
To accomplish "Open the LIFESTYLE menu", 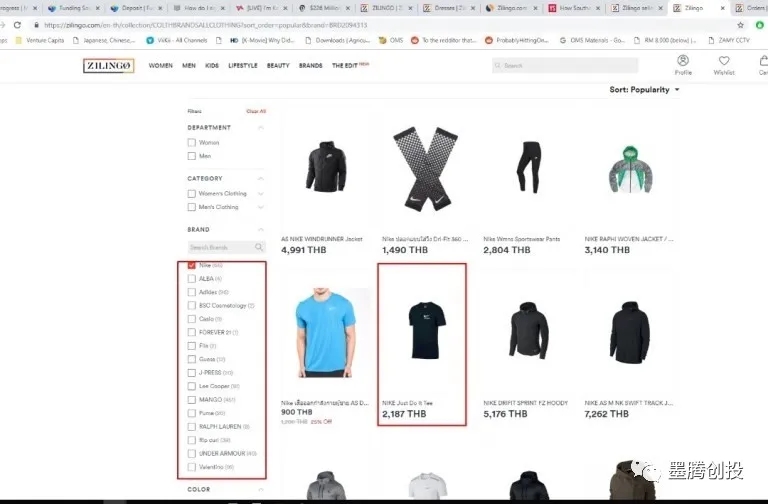I will (242, 65).
